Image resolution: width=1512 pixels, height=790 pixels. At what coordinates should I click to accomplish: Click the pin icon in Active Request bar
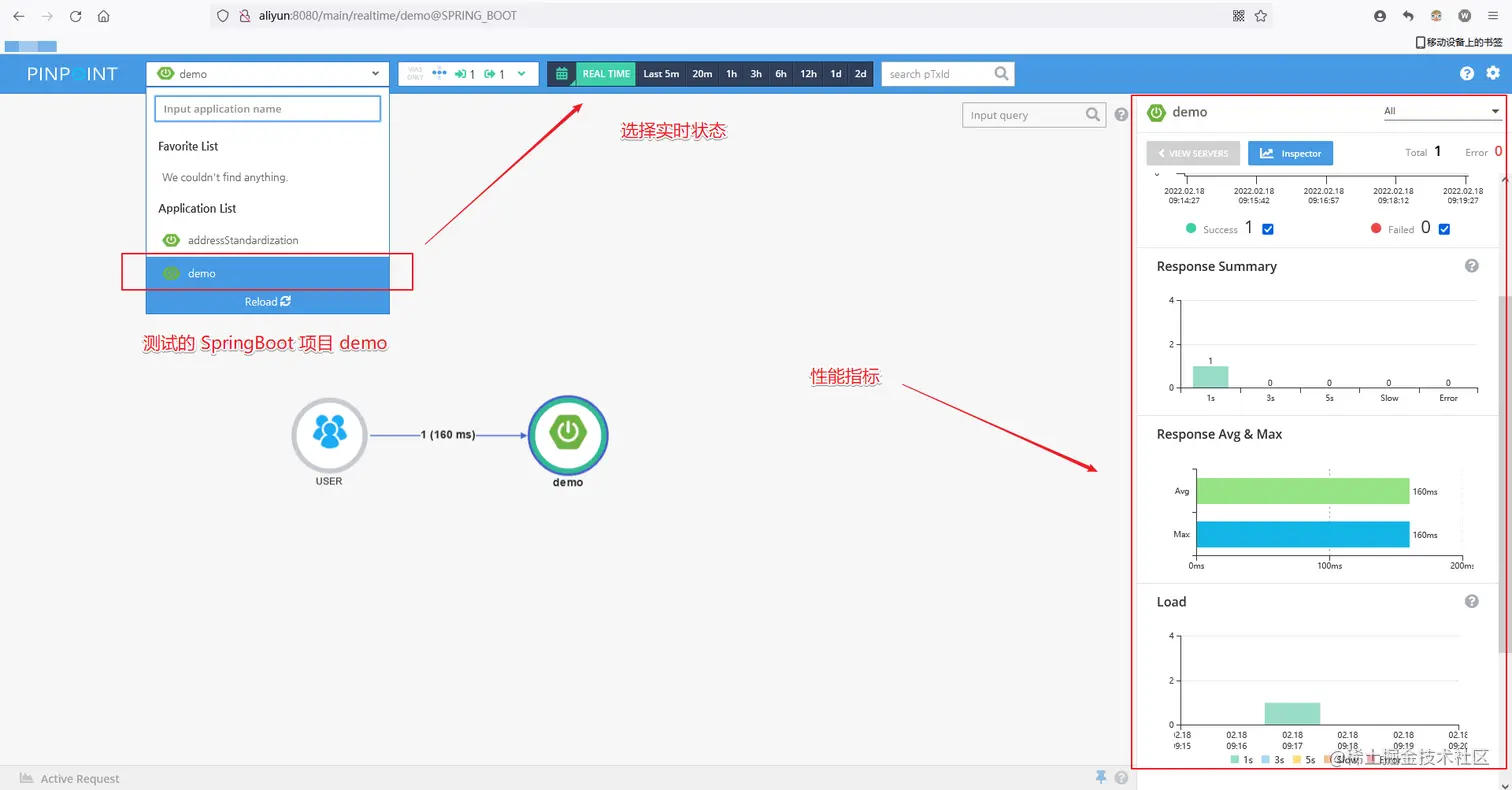tap(1101, 777)
